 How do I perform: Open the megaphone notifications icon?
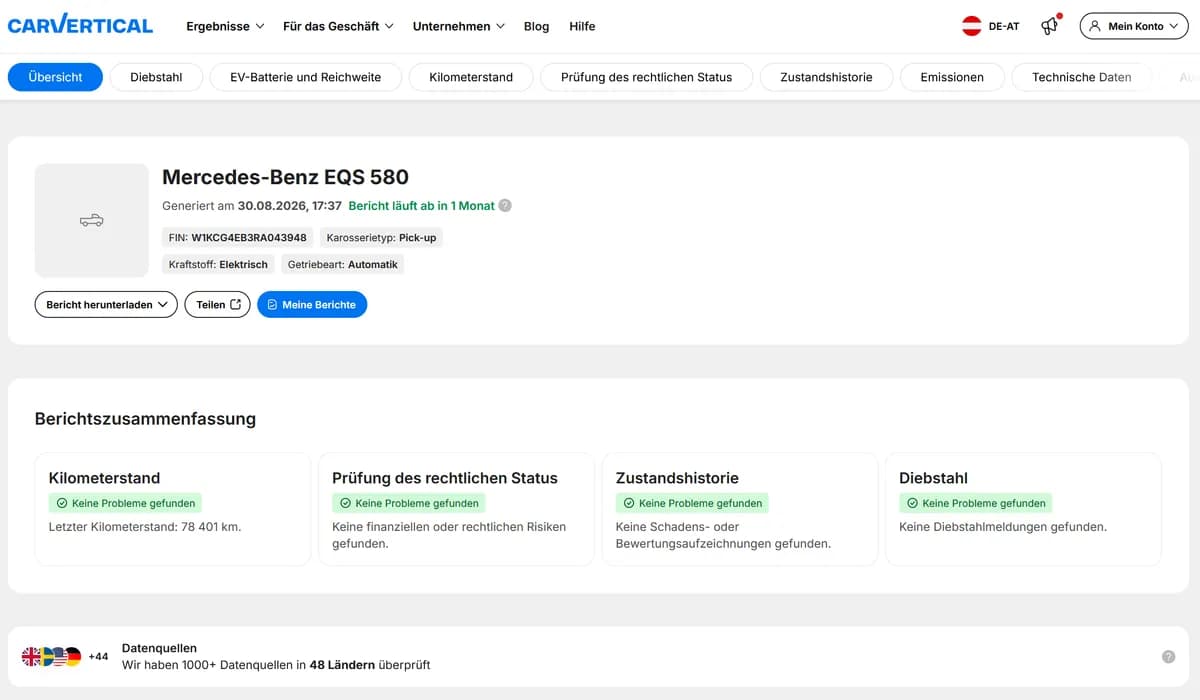(x=1049, y=26)
